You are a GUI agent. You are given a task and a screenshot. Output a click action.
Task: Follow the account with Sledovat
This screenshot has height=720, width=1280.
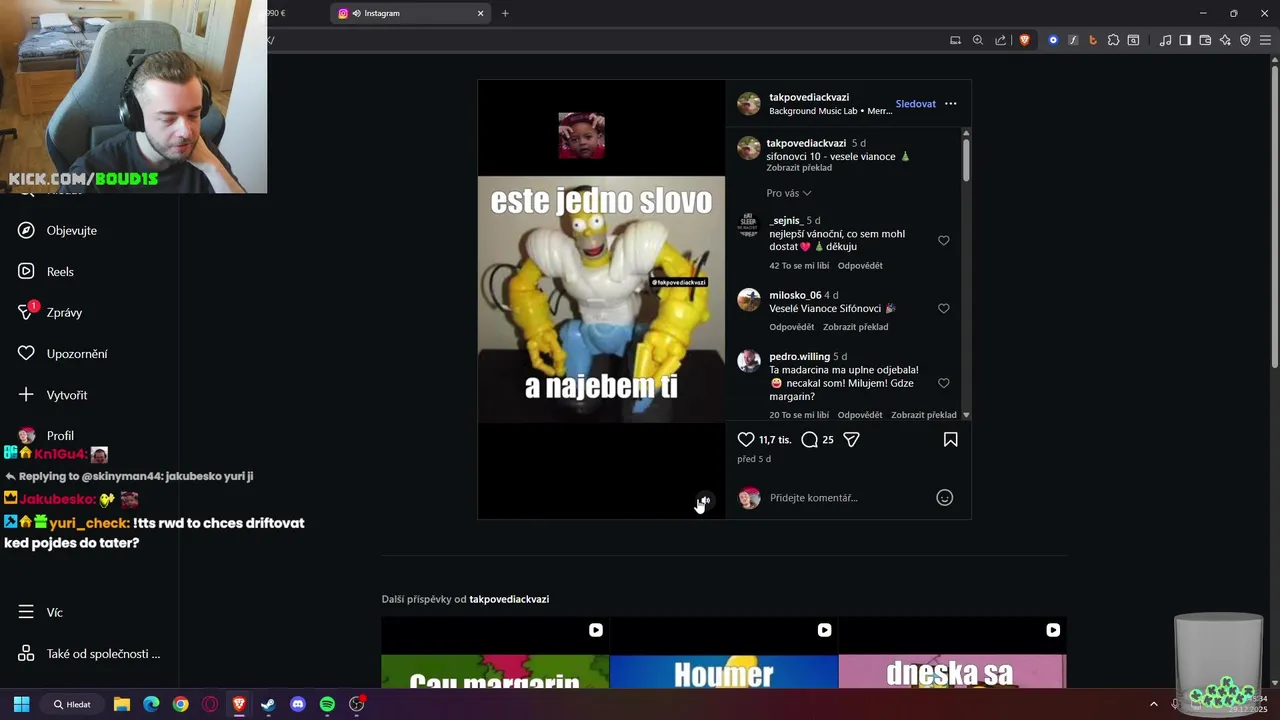[916, 104]
